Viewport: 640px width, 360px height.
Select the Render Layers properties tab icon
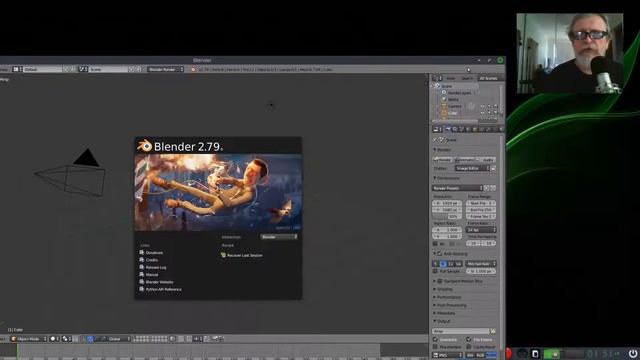tap(455, 129)
